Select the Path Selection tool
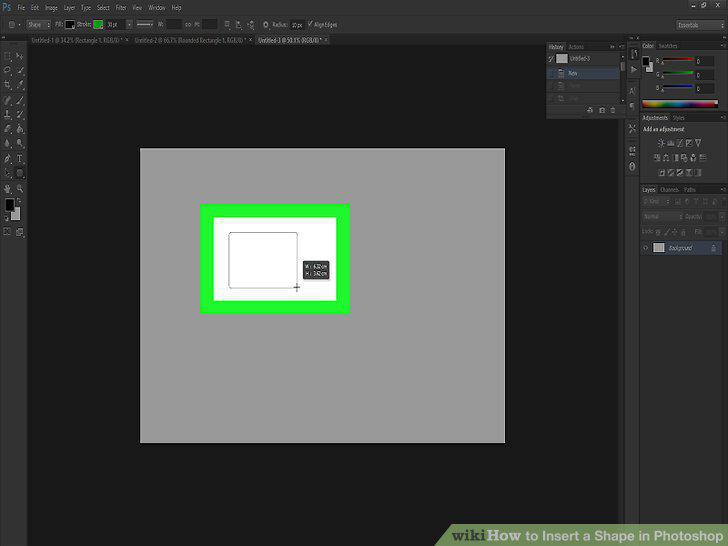Screen dimensions: 728x546 (7, 174)
